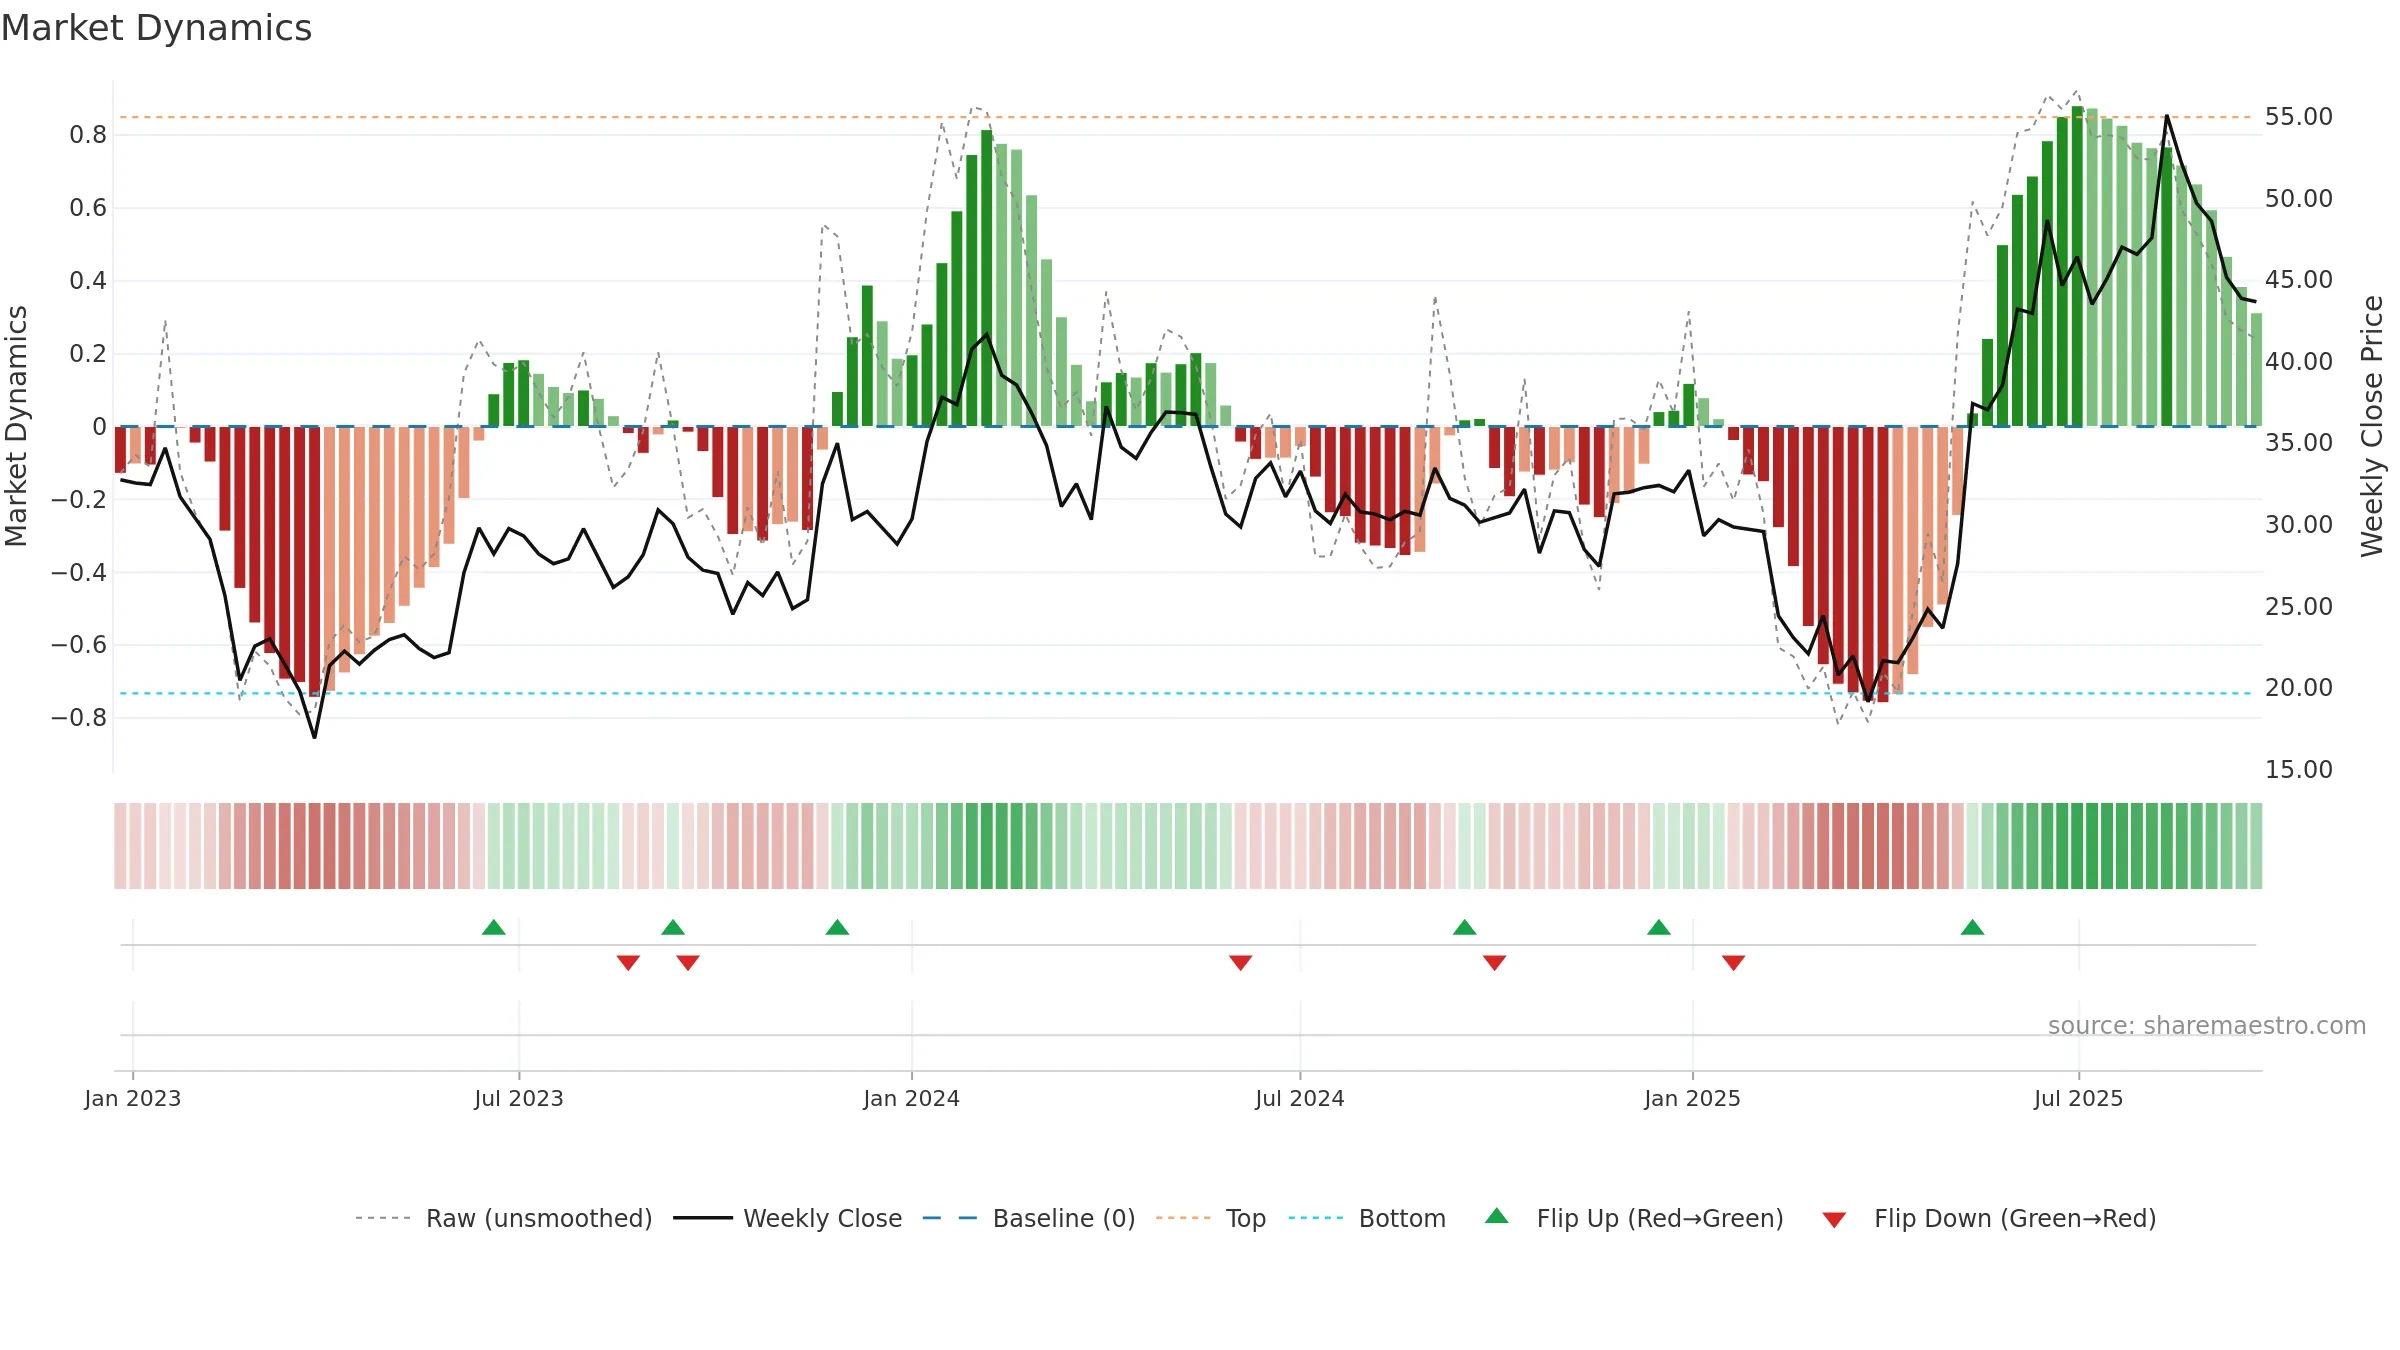This screenshot has height=1350, width=2400.
Task: Click the 0 baseline axis label
Action: (99, 427)
